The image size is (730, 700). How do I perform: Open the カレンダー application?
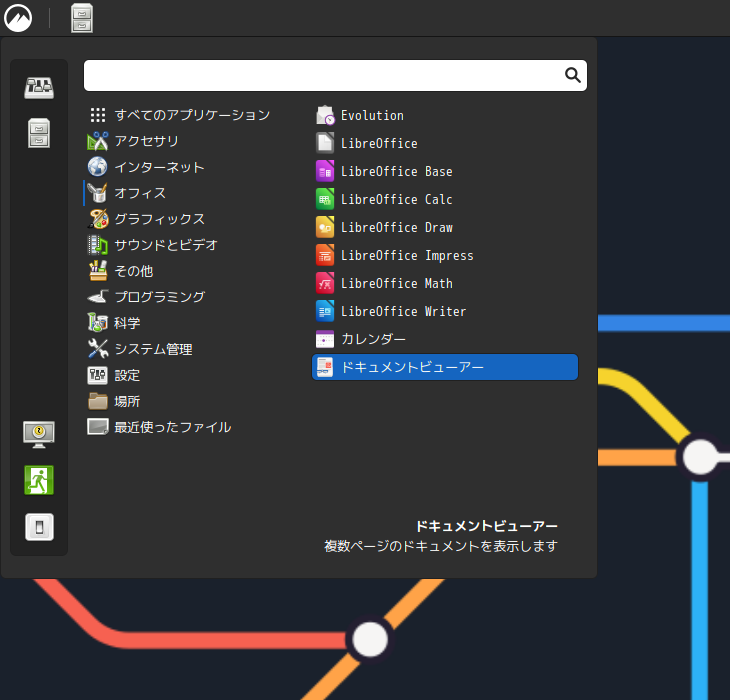click(445, 339)
